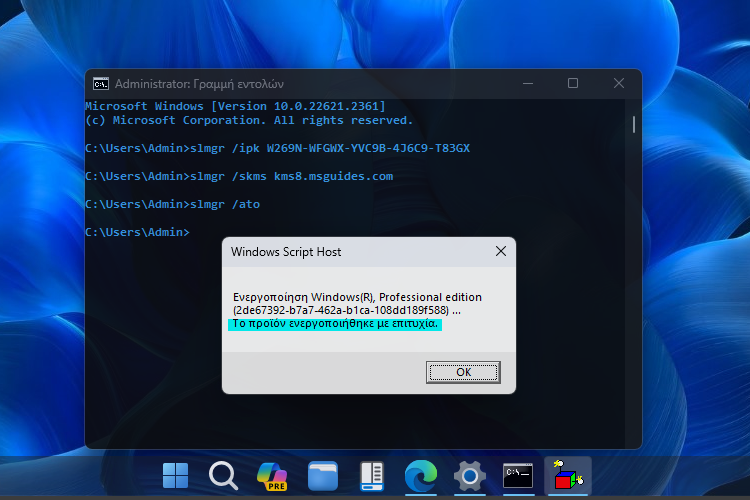Click the Command Prompt vertical scrollbar thumb

click(634, 124)
